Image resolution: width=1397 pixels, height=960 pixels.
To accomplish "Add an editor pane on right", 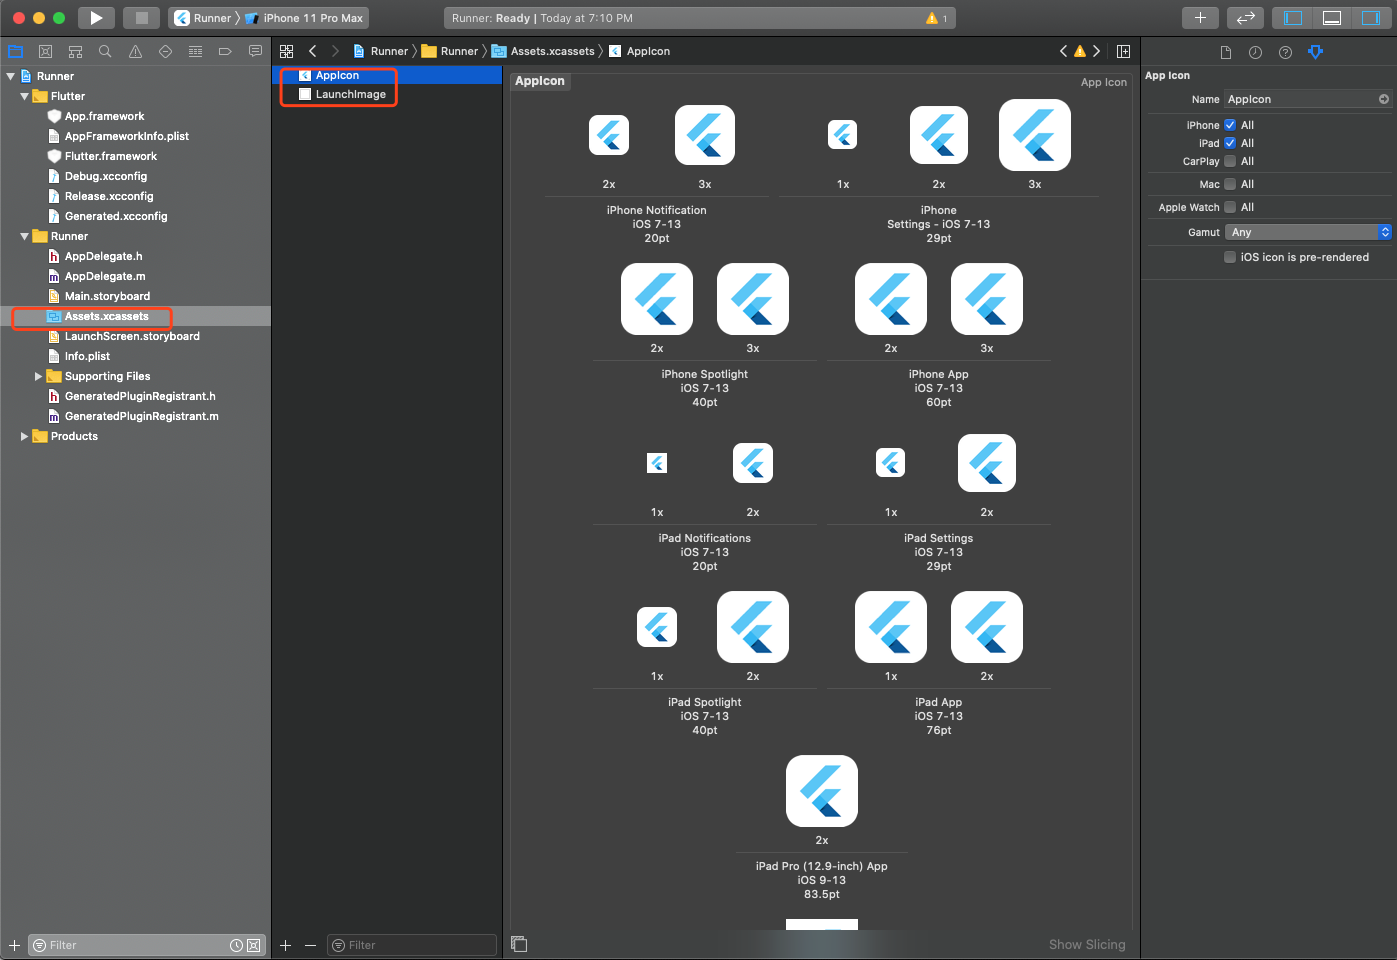I will click(1124, 51).
